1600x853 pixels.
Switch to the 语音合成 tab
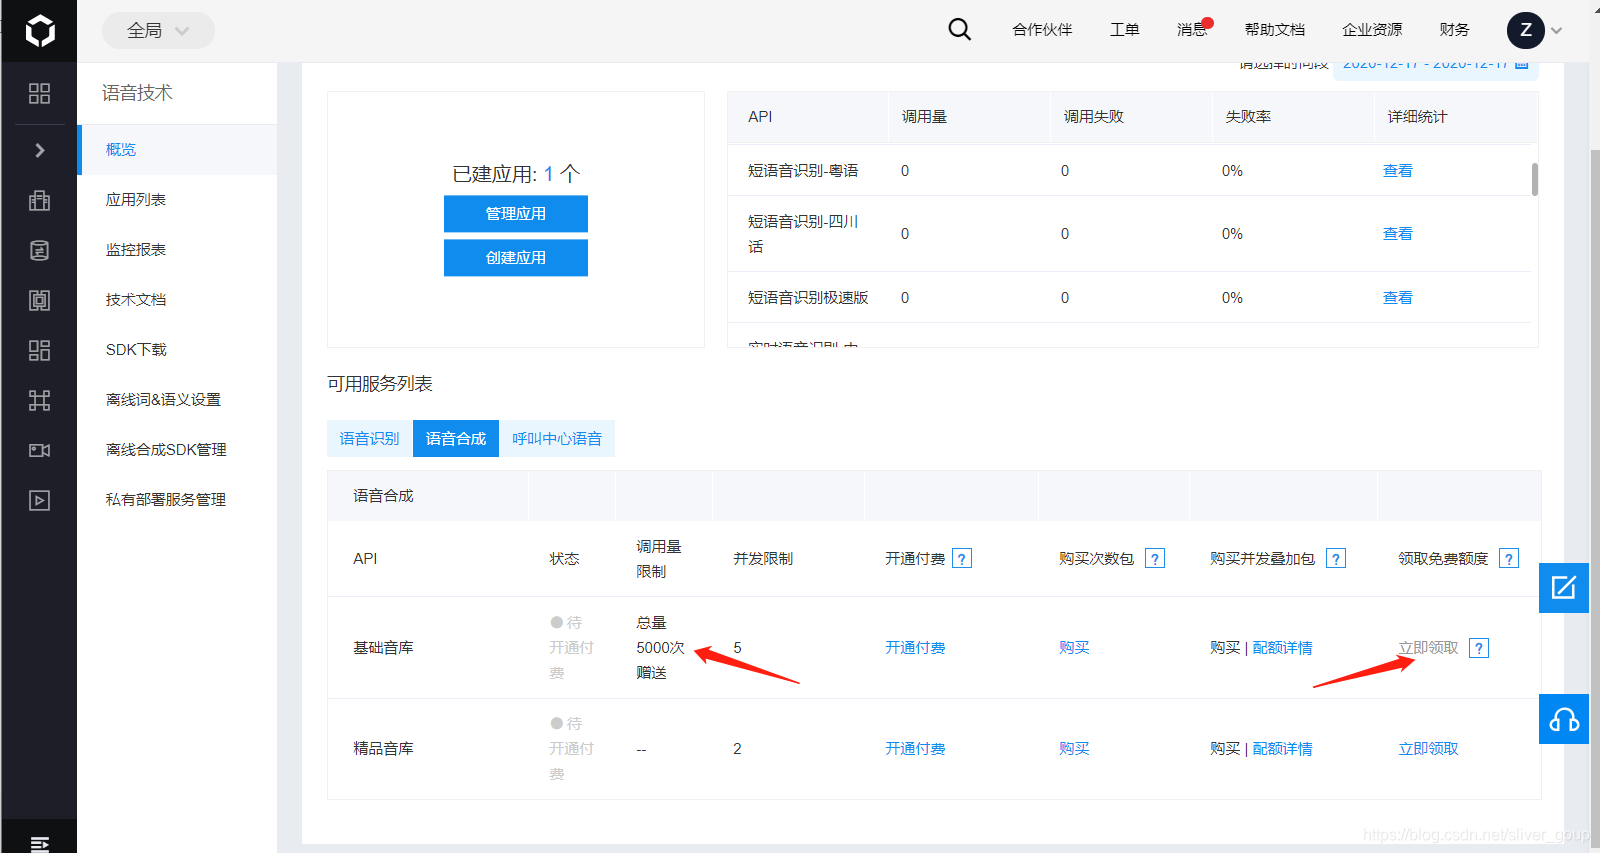coord(456,439)
